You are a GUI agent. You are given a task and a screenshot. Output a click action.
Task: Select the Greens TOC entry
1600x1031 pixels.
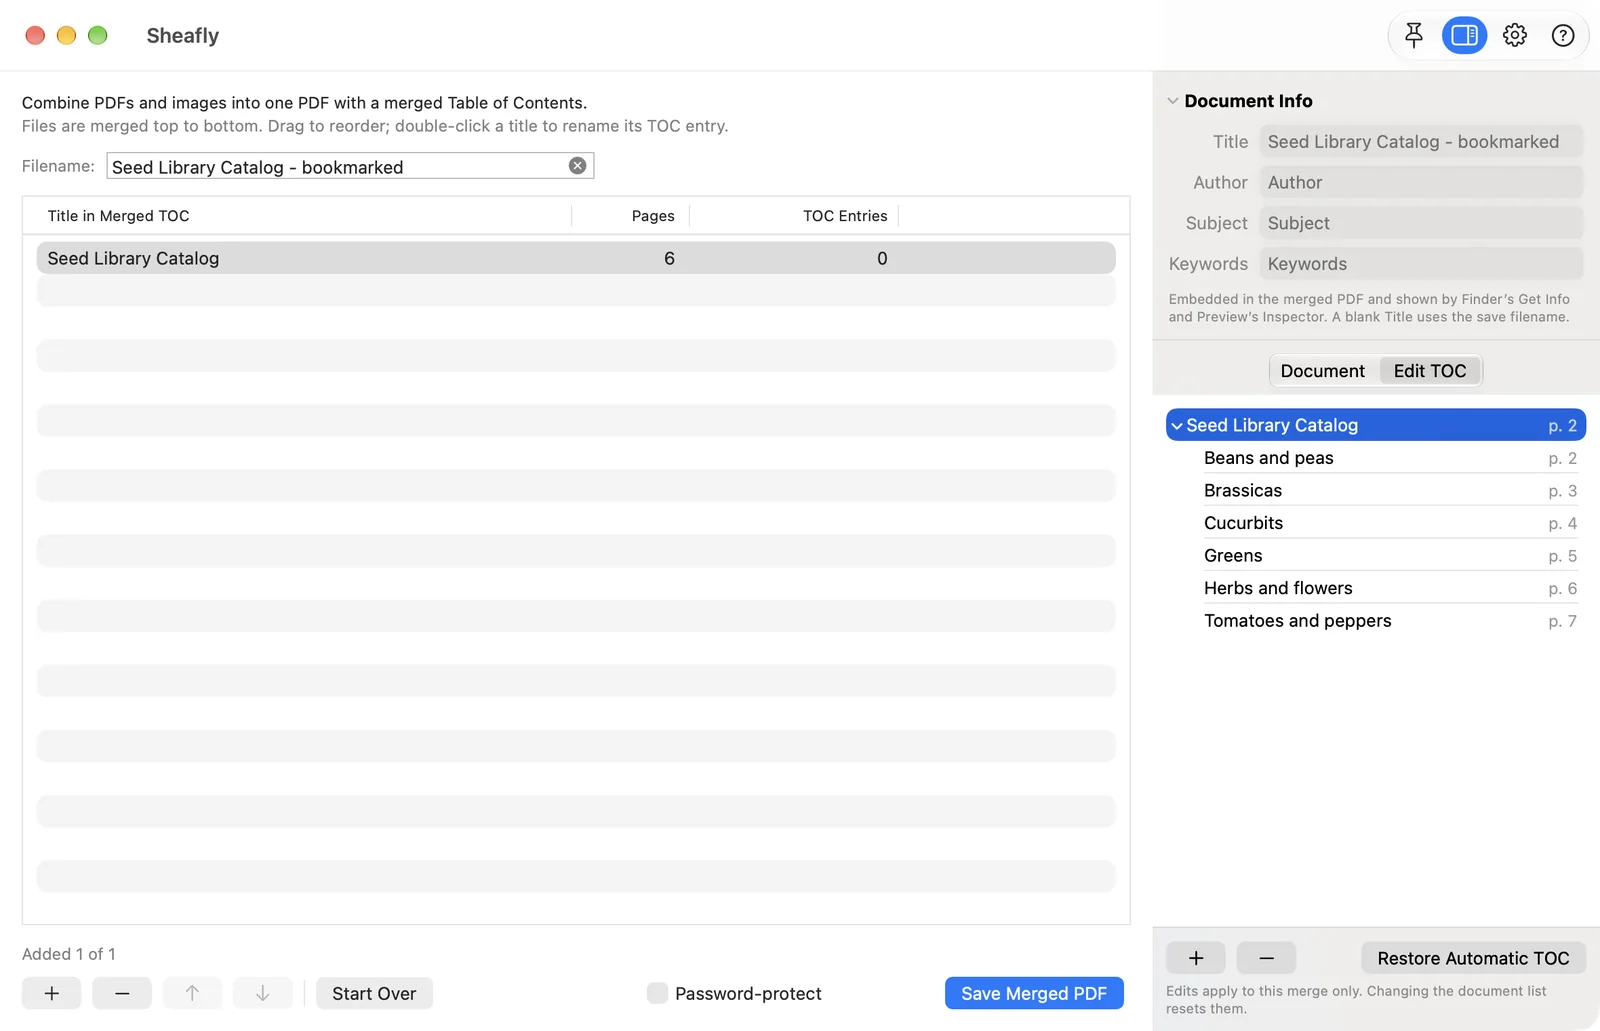(1376, 556)
